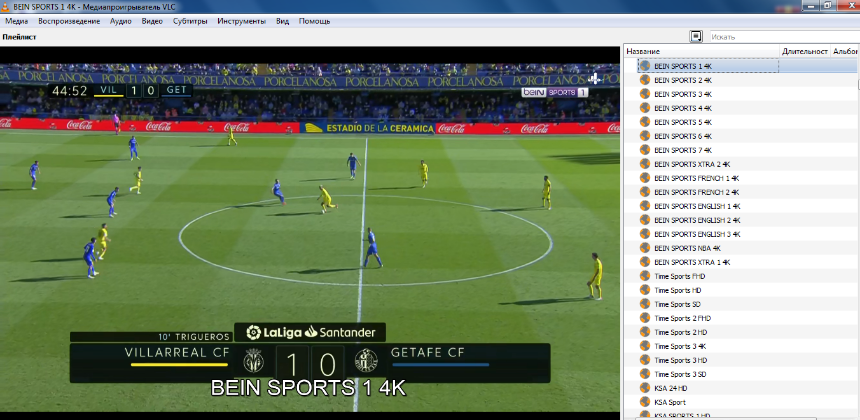
Task: Click the stream icon beside BEIN SPORTS 7 4K
Action: tap(645, 150)
